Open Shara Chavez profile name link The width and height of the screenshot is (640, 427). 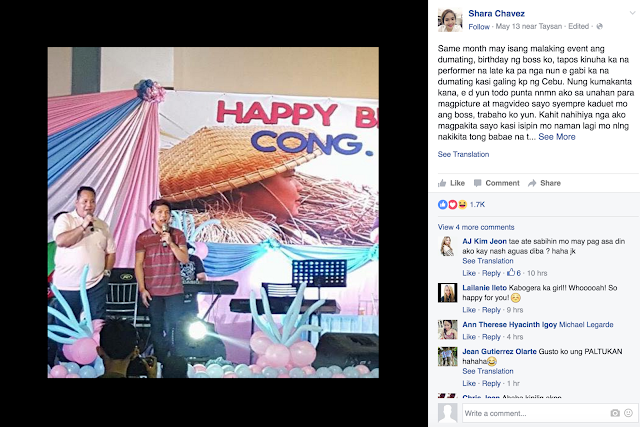click(x=496, y=13)
